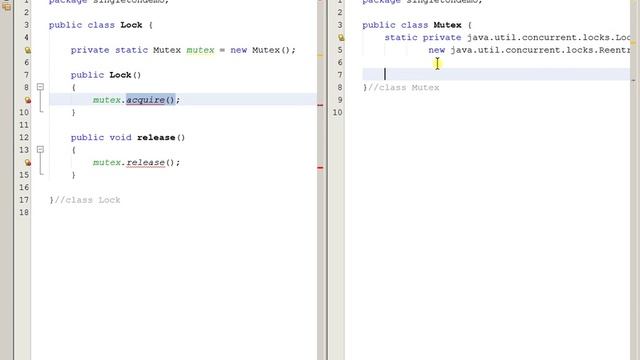The image size is (640, 360).
Task: Click 'new java.util.concurrent.locks.Reentr' on Mutex line 5
Action: point(529,50)
